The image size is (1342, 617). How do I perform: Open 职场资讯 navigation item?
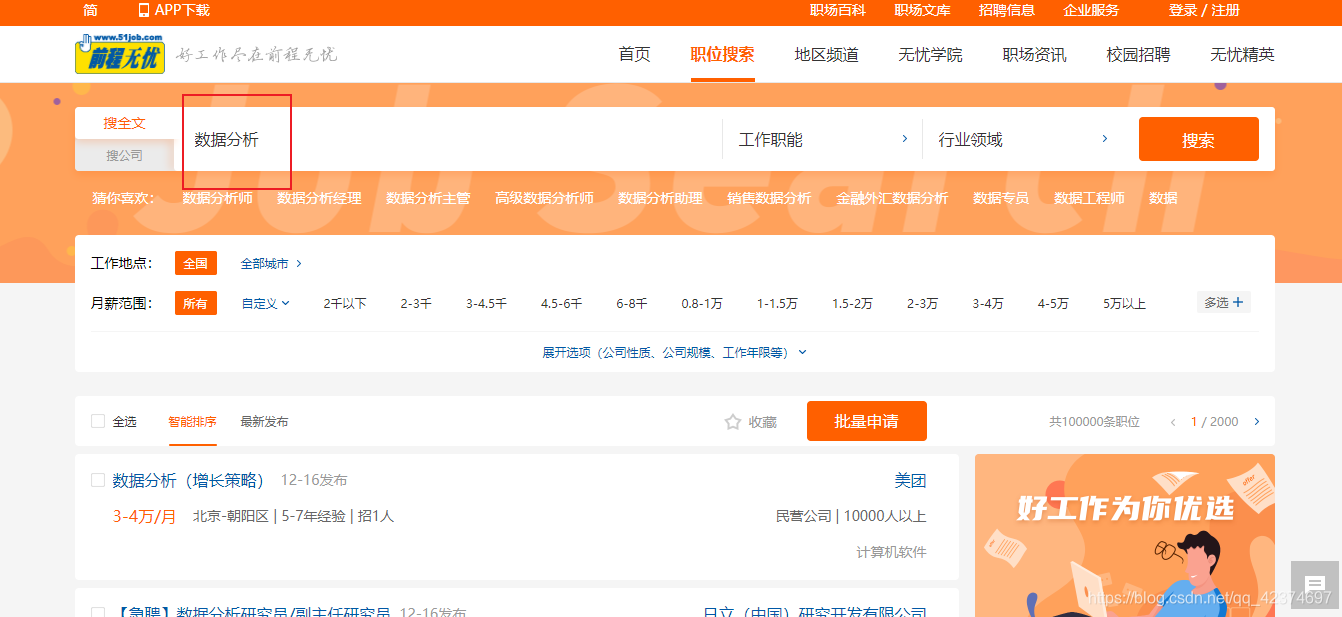click(1034, 55)
